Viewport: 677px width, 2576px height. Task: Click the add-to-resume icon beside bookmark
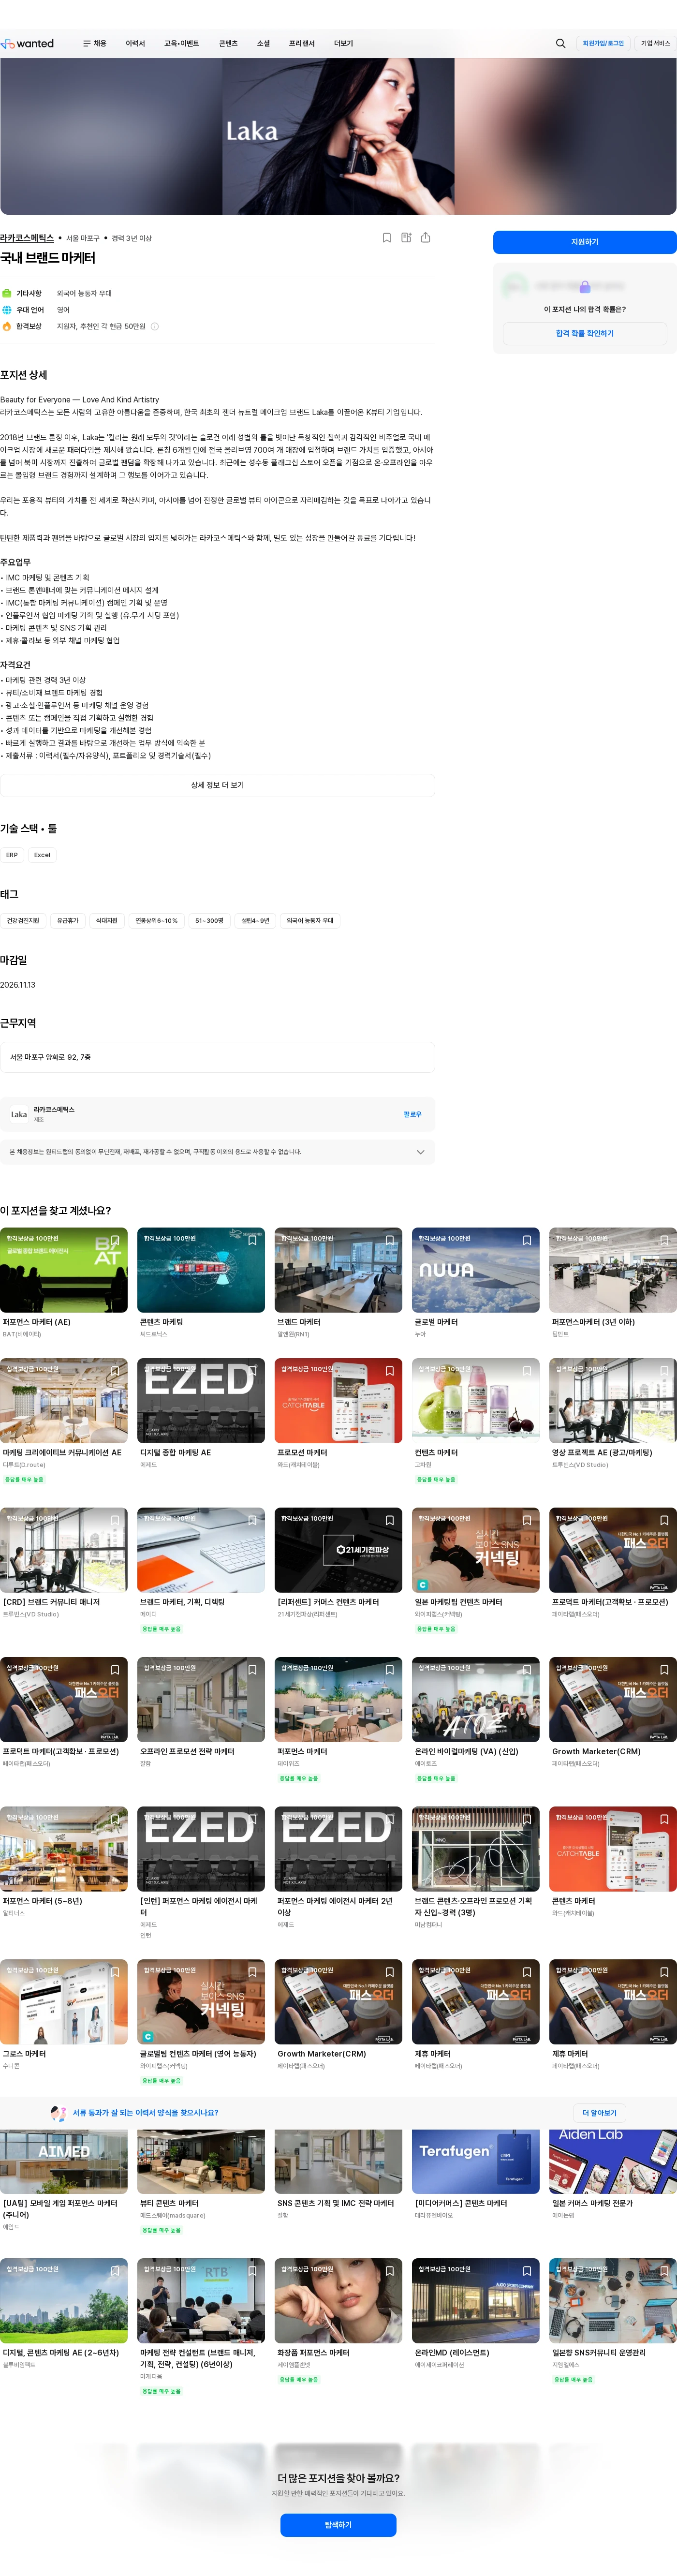[x=406, y=238]
